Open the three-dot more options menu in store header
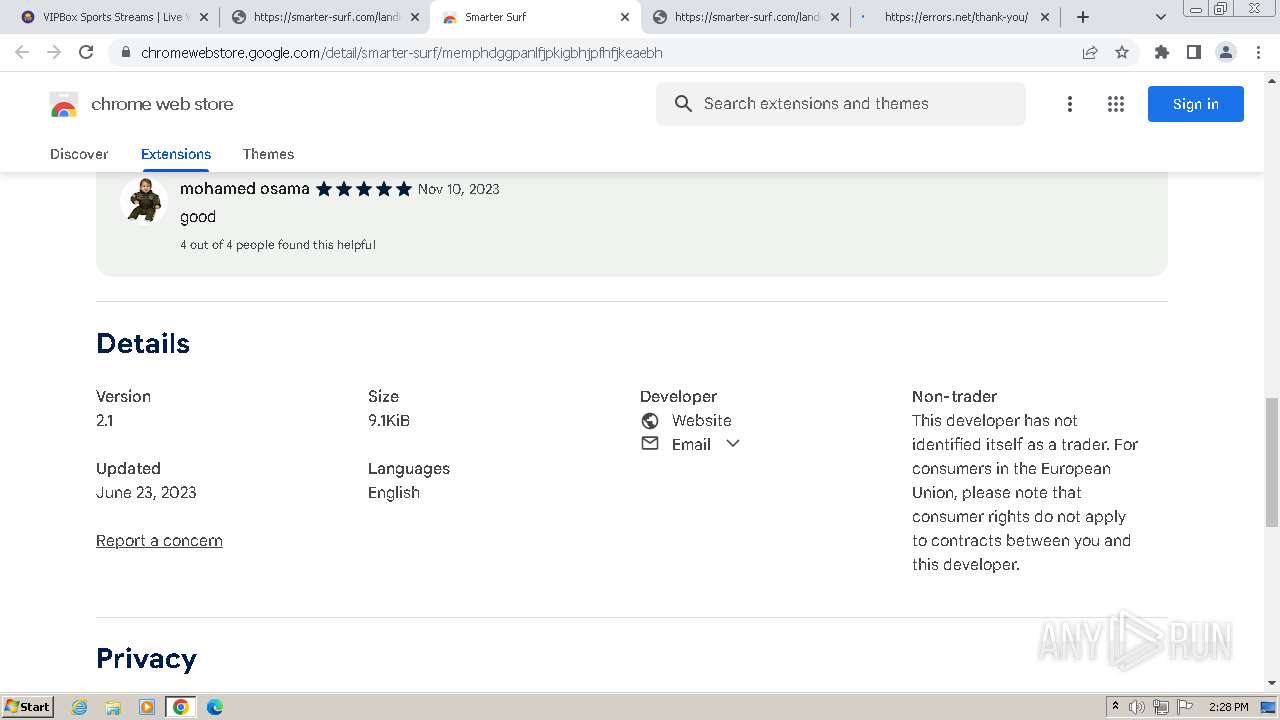Image resolution: width=1280 pixels, height=720 pixels. pyautogui.click(x=1070, y=104)
